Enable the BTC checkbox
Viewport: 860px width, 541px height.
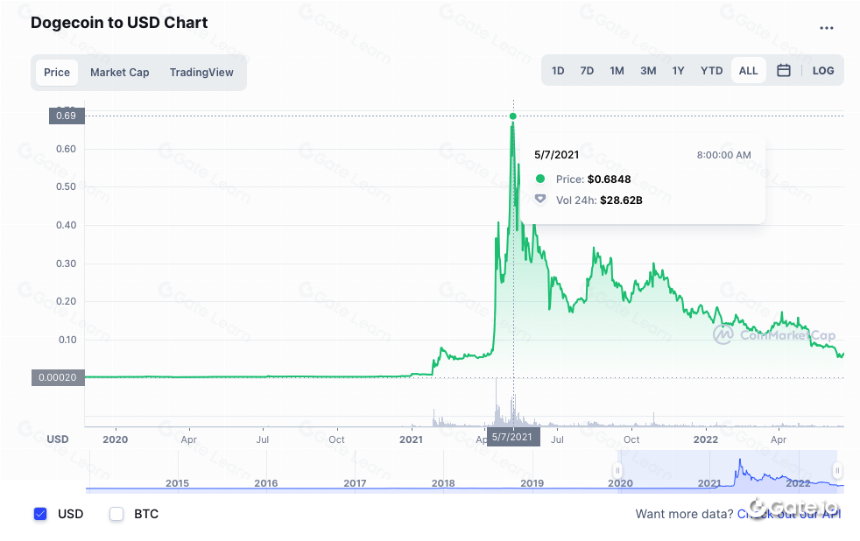(116, 514)
